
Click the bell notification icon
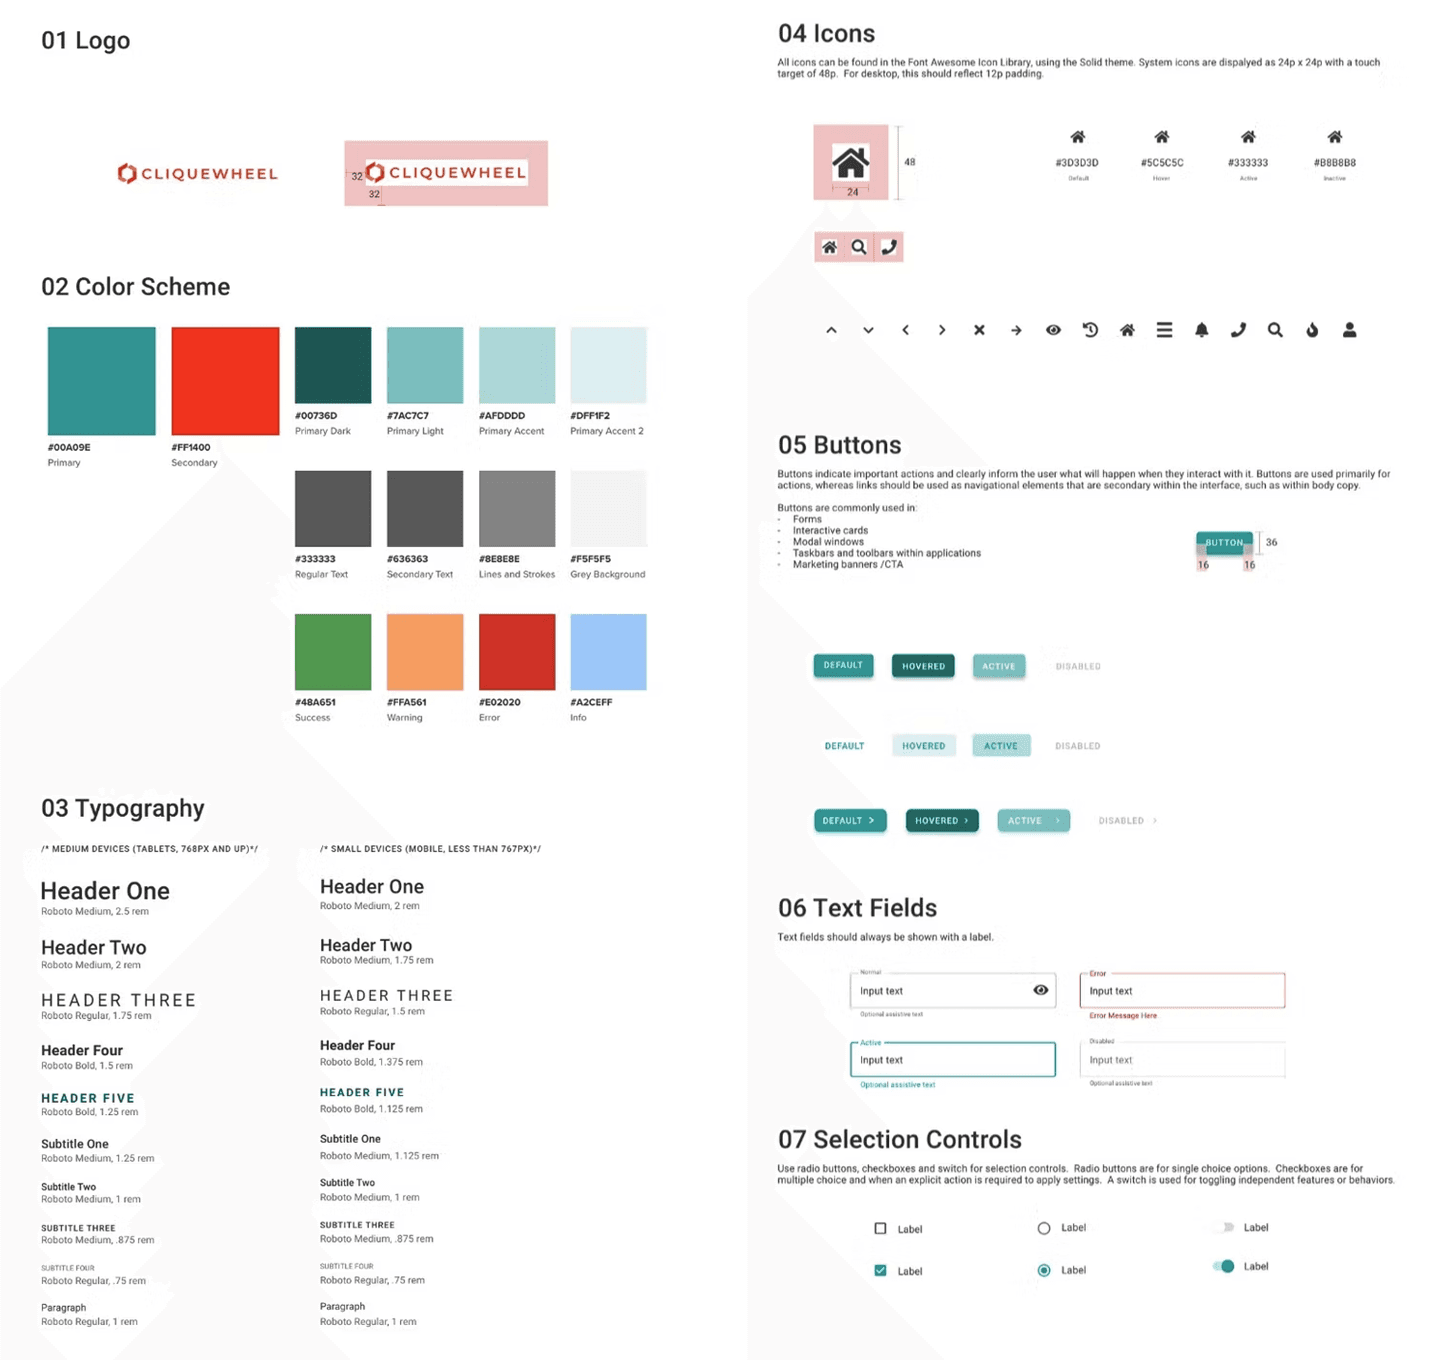point(1201,330)
